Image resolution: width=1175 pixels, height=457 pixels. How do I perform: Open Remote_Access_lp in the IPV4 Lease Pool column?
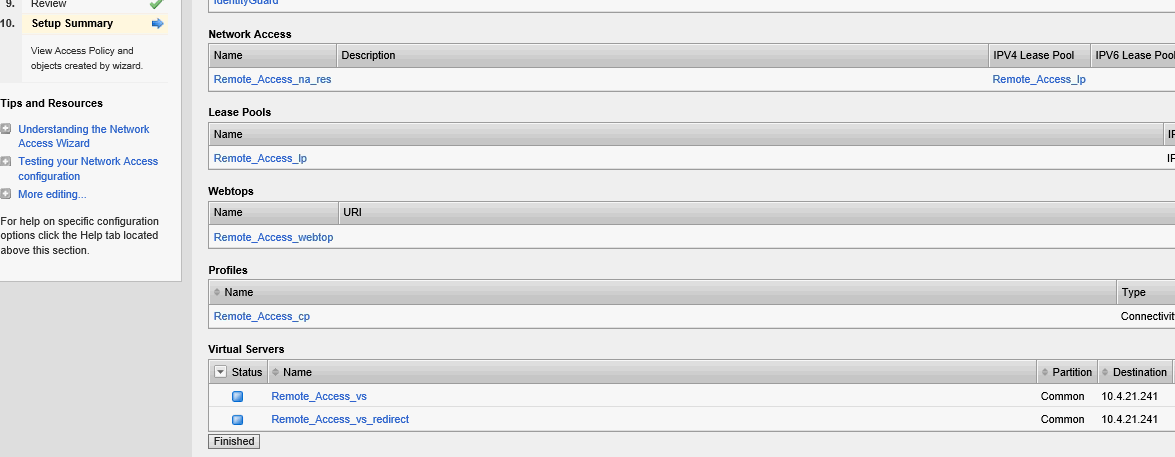coord(1038,79)
